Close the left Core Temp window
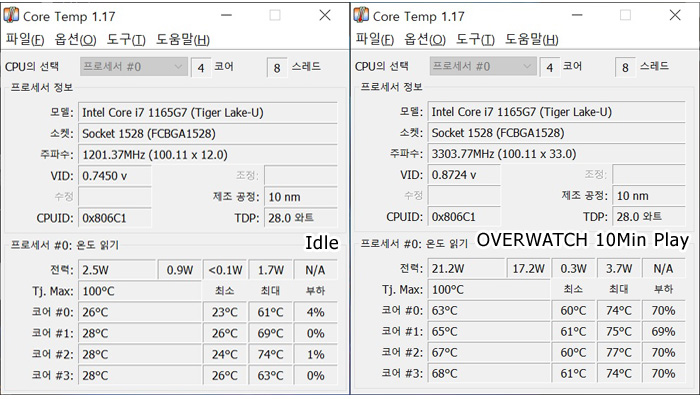 [x=325, y=15]
